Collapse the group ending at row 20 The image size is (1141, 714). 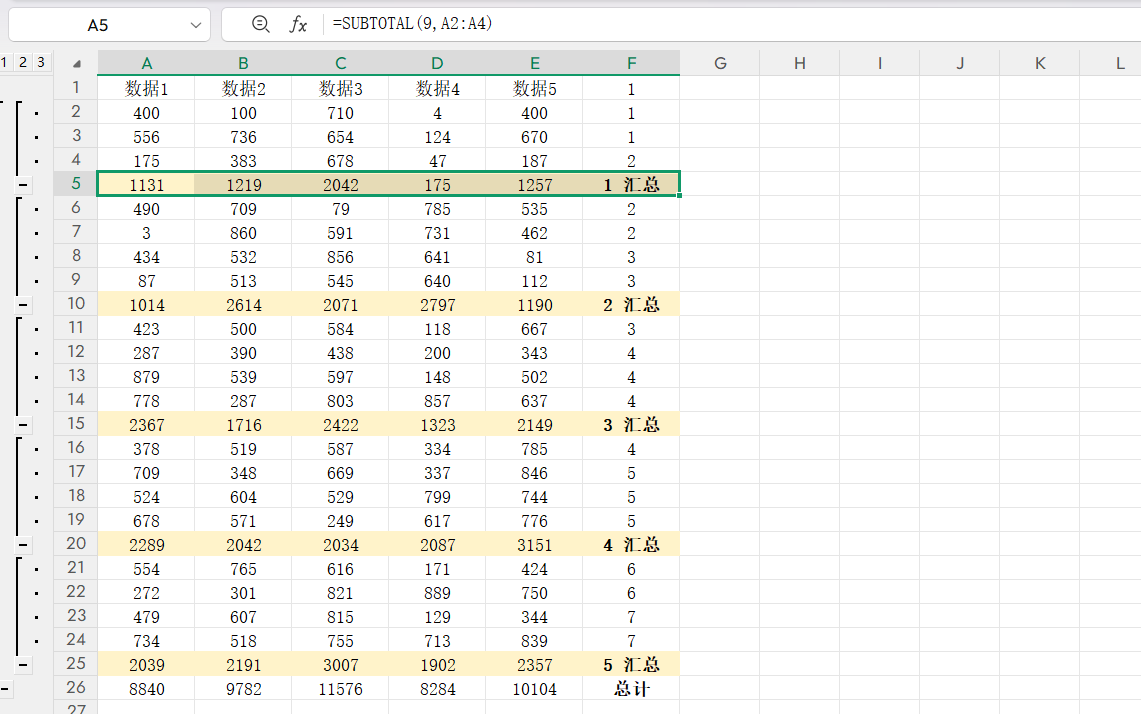coord(23,545)
